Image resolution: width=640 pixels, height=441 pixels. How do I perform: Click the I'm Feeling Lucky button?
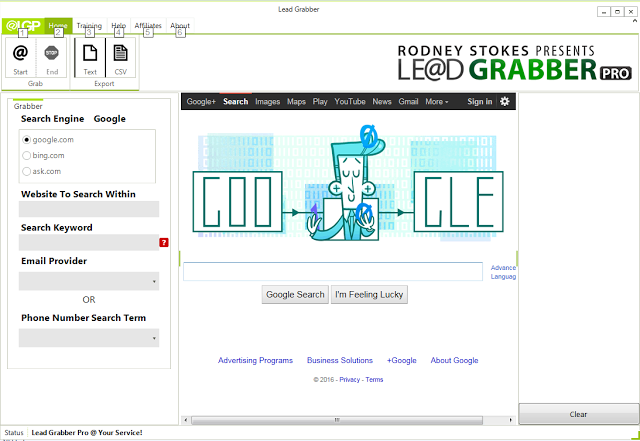pyautogui.click(x=369, y=294)
